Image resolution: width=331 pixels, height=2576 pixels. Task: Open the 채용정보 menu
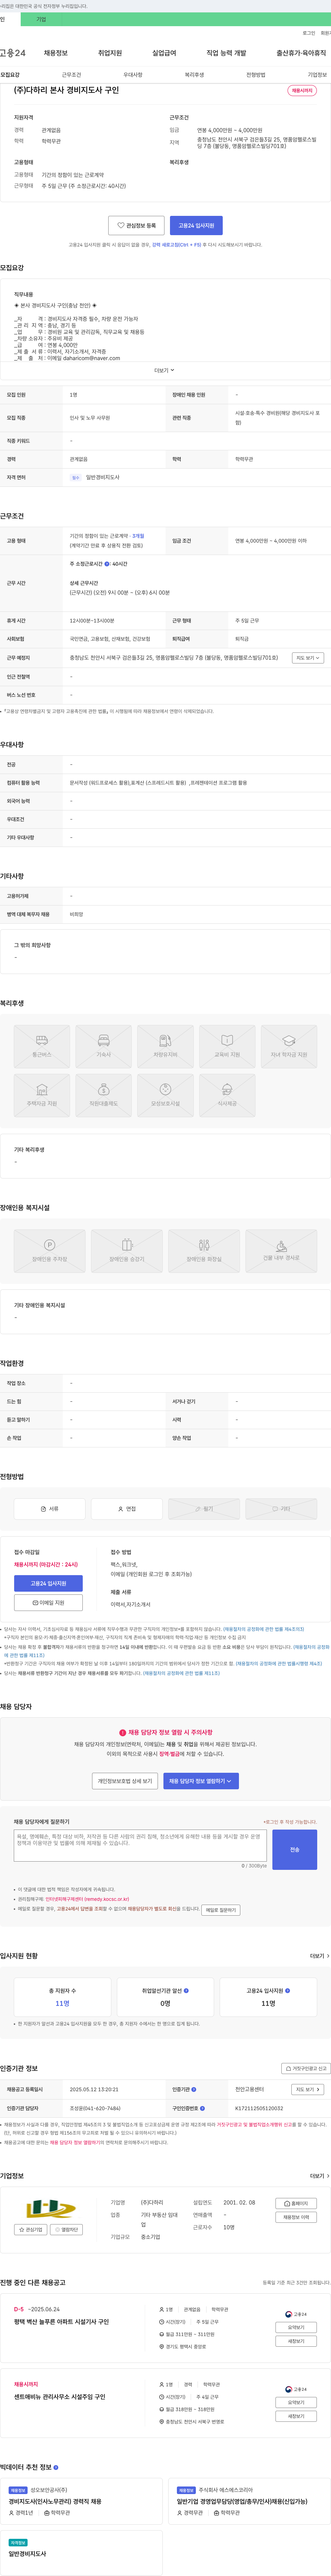[56, 53]
